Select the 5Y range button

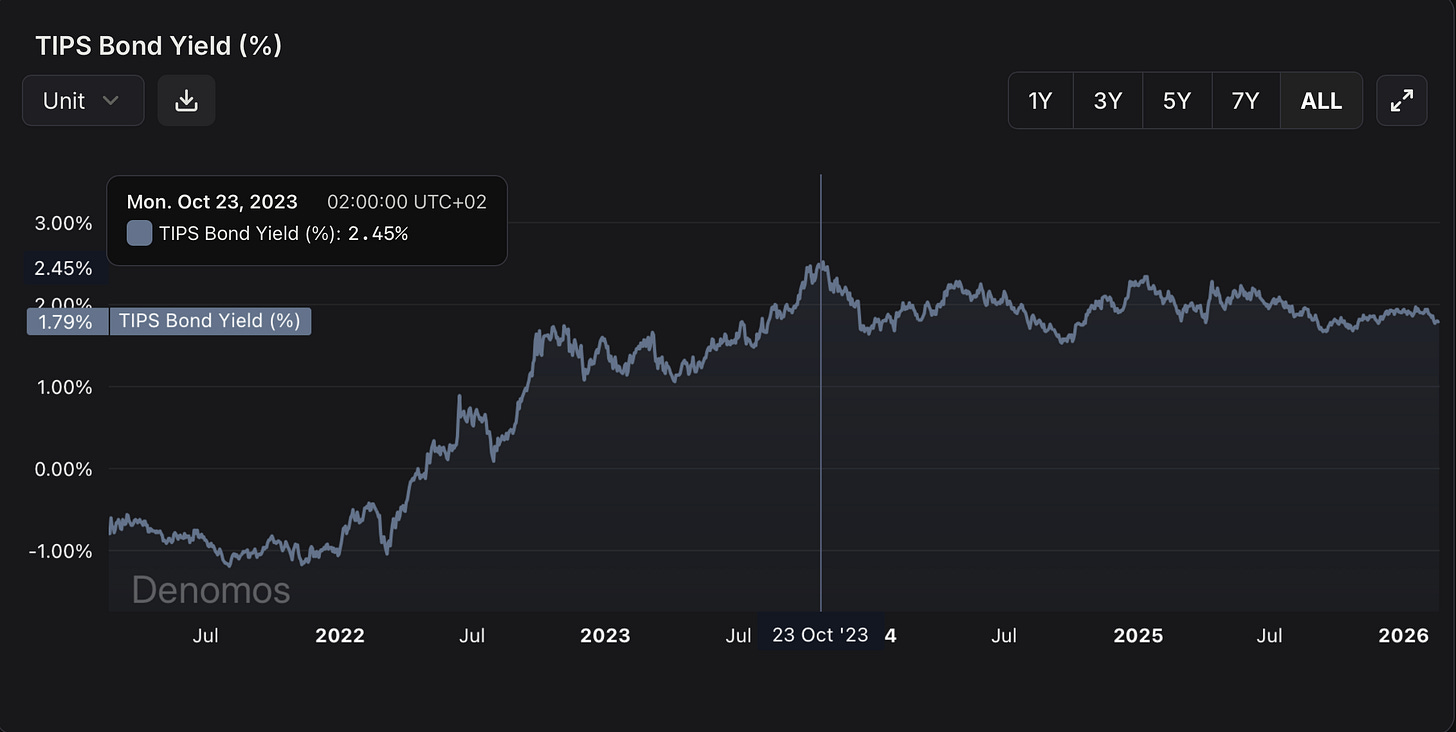pyautogui.click(x=1177, y=100)
